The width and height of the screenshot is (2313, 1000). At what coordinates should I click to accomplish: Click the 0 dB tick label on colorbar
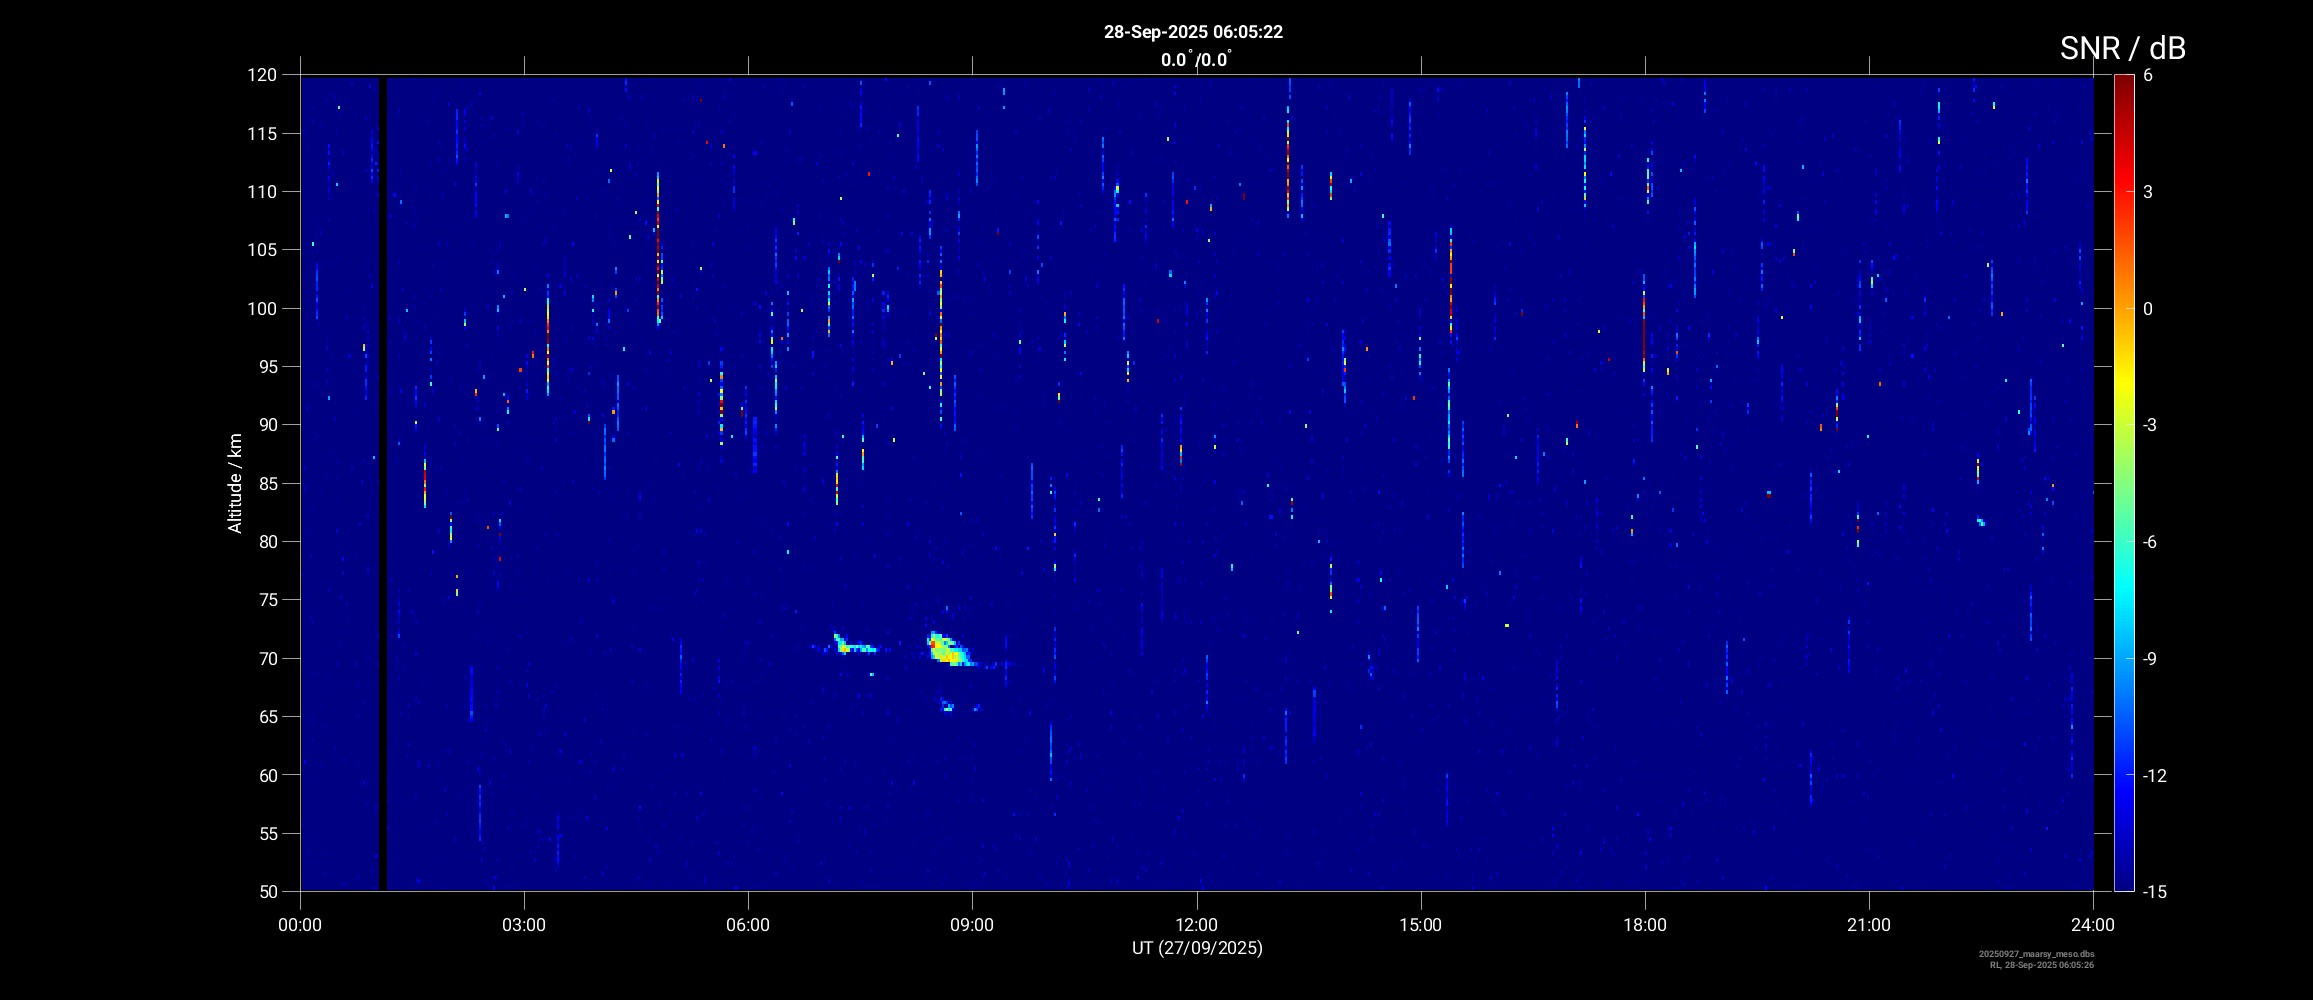(2148, 309)
